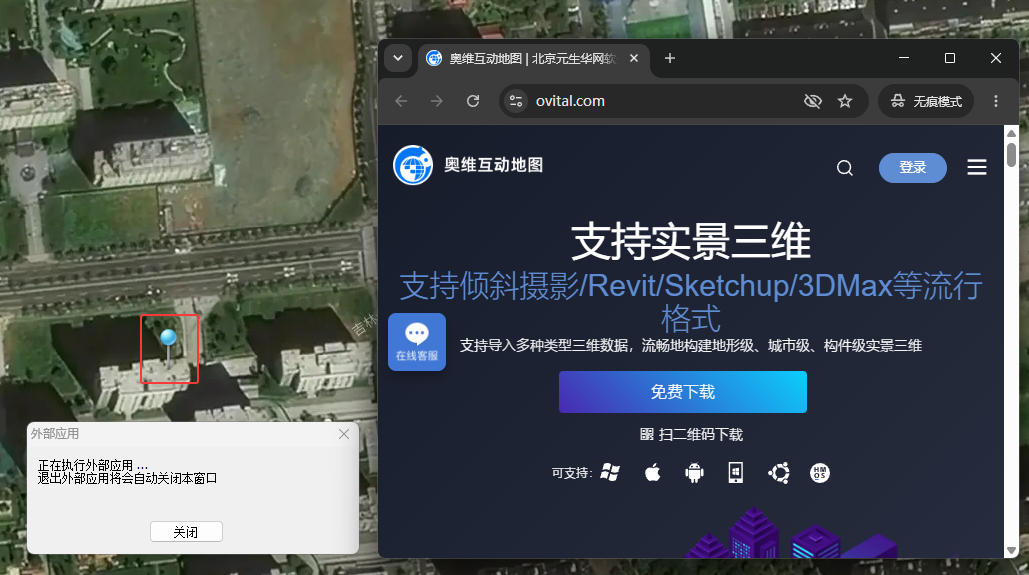Viewport: 1029px width, 575px height.
Task: Bookmark this page with the star
Action: click(x=845, y=101)
